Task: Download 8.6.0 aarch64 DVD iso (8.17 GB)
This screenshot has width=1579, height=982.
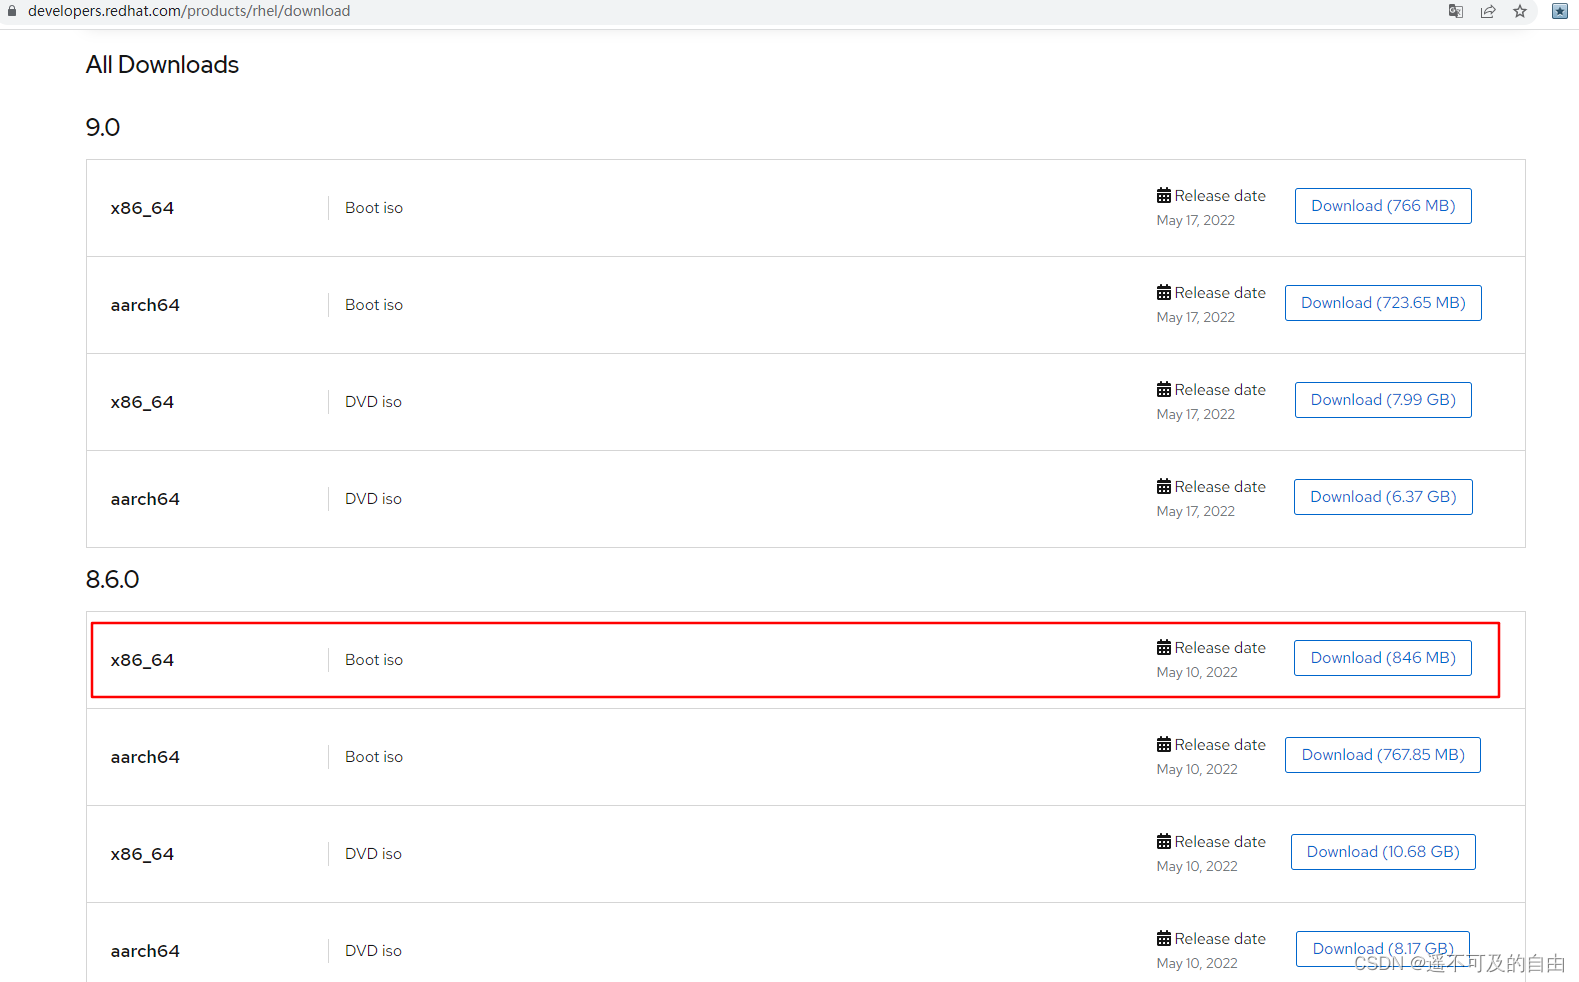Action: pos(1383,949)
